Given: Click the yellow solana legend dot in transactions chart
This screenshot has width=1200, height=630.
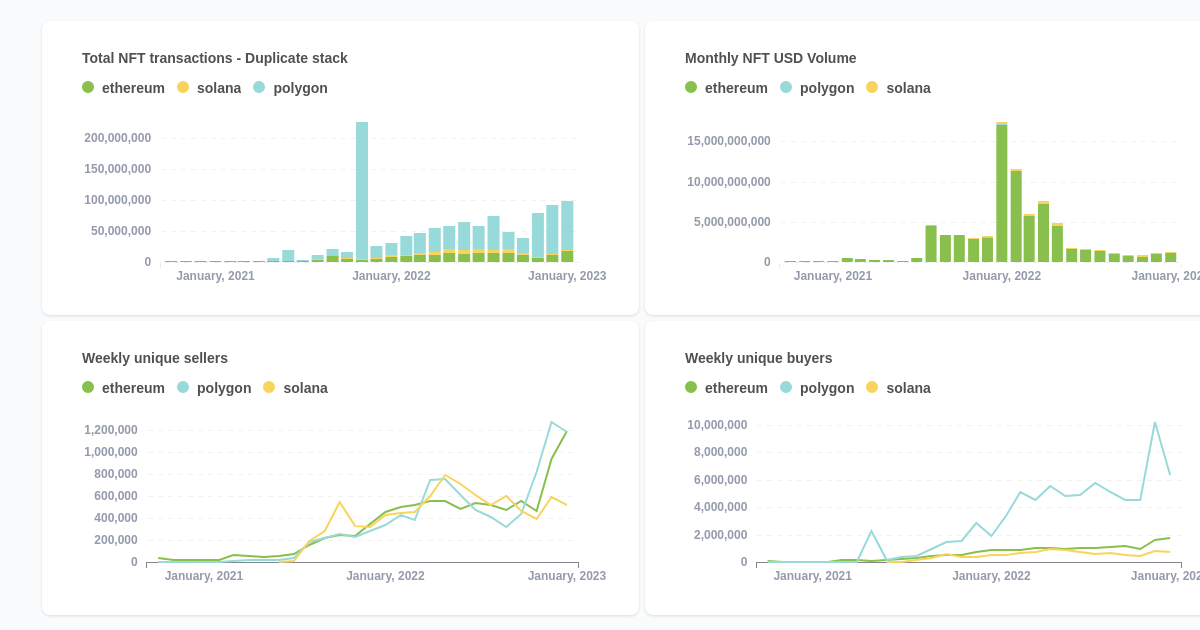Looking at the screenshot, I should (181, 88).
